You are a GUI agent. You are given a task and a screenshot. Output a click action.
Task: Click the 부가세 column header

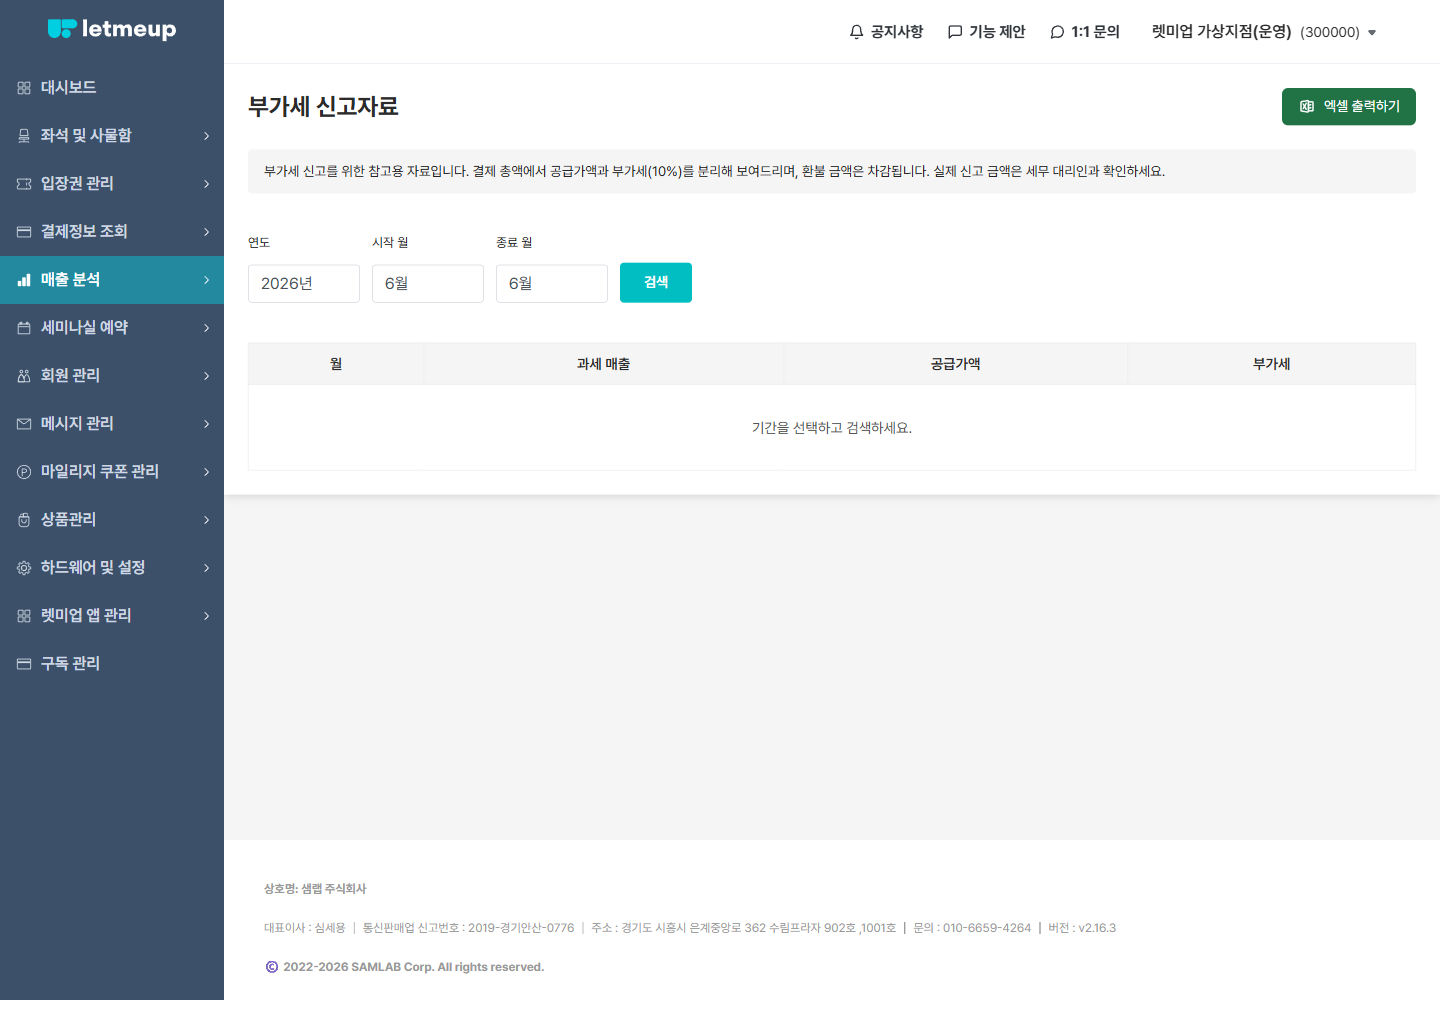pyautogui.click(x=1271, y=364)
